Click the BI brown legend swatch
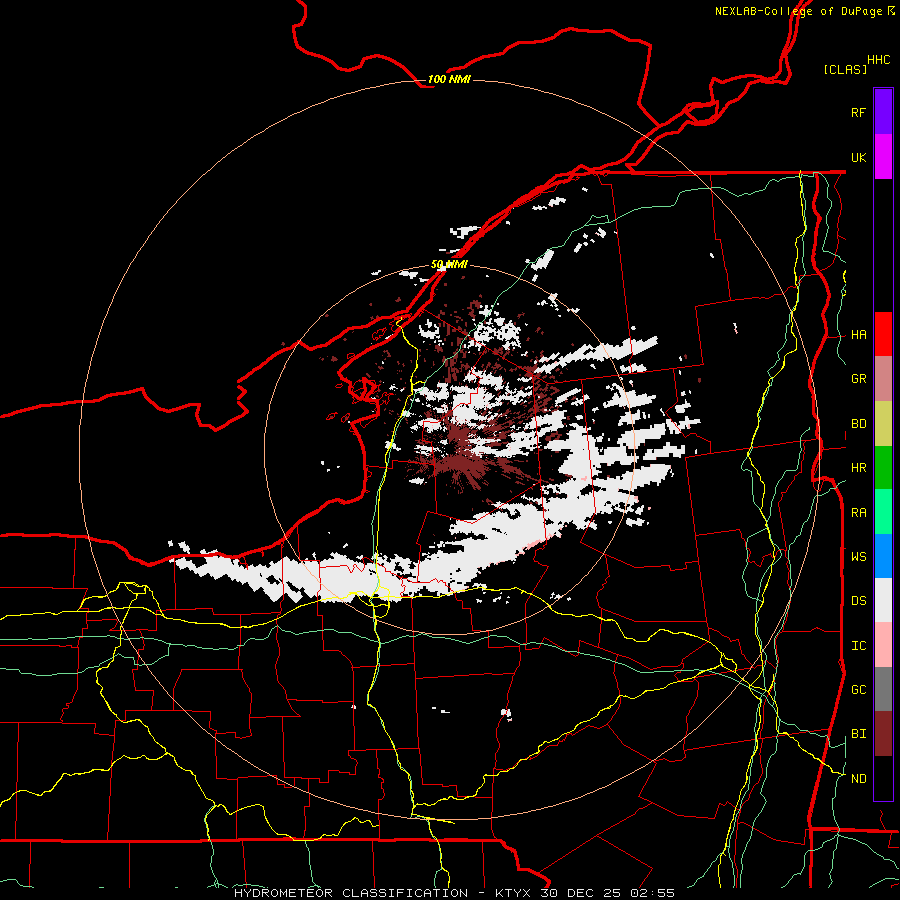 [x=883, y=734]
